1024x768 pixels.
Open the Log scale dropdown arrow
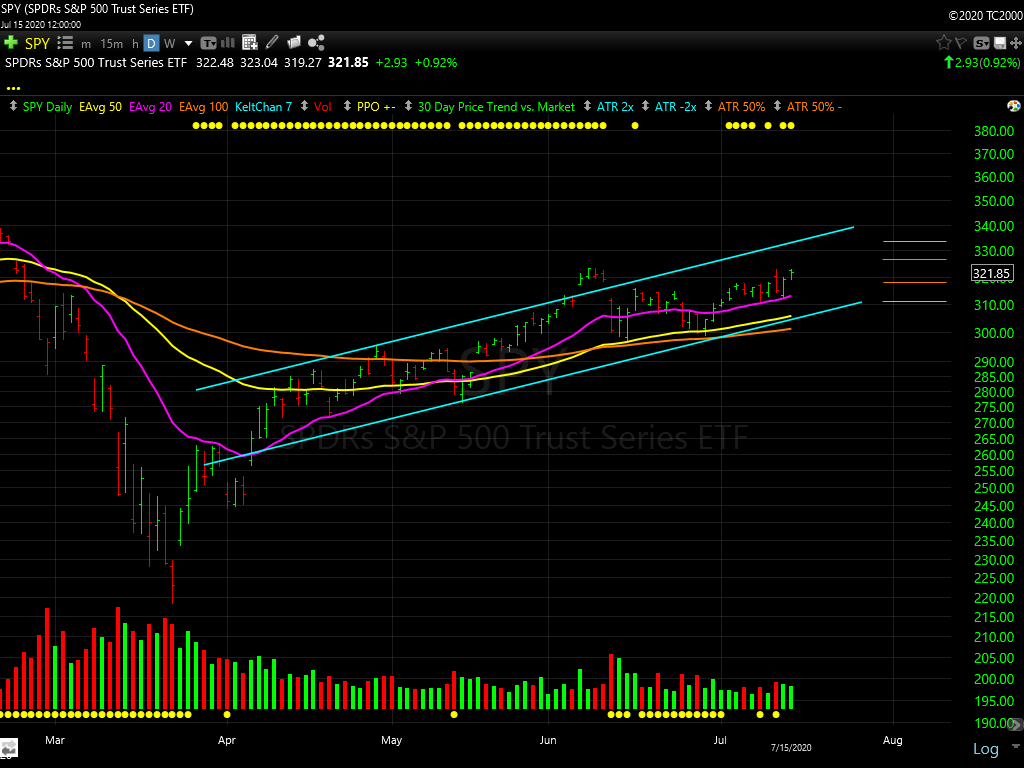coord(1016,746)
